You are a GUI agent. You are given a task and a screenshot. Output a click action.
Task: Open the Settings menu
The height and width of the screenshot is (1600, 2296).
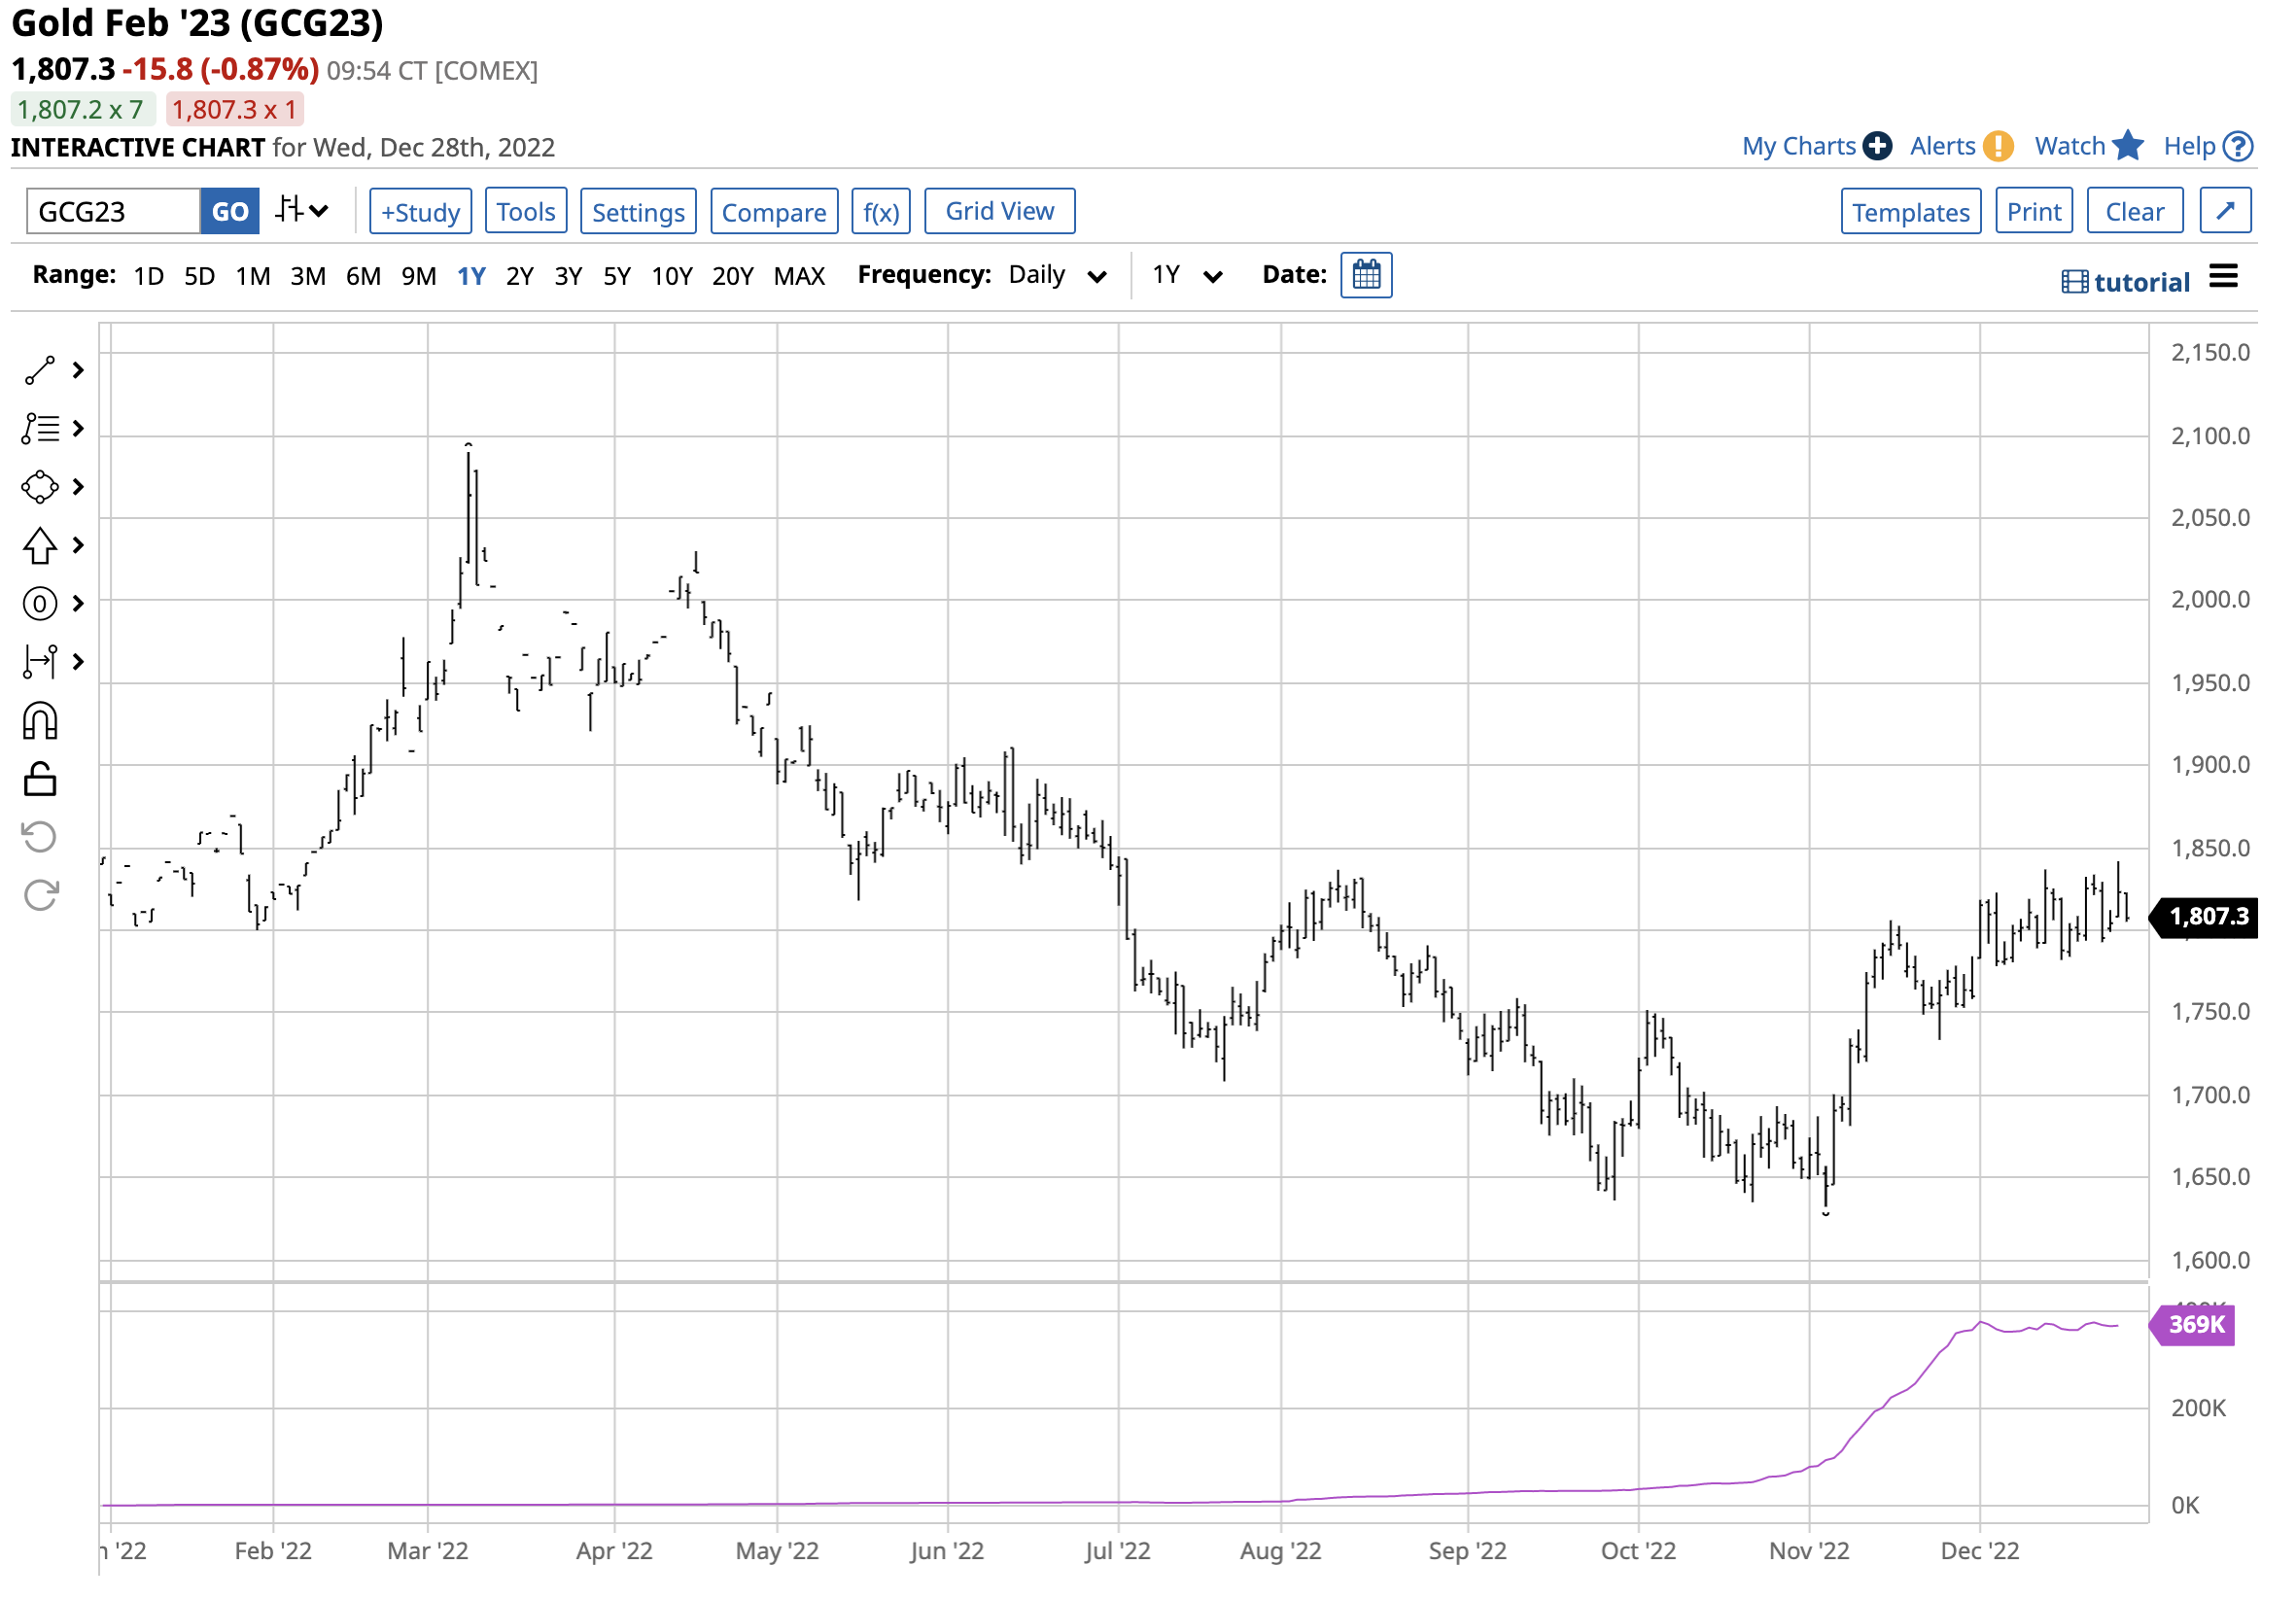pos(638,212)
